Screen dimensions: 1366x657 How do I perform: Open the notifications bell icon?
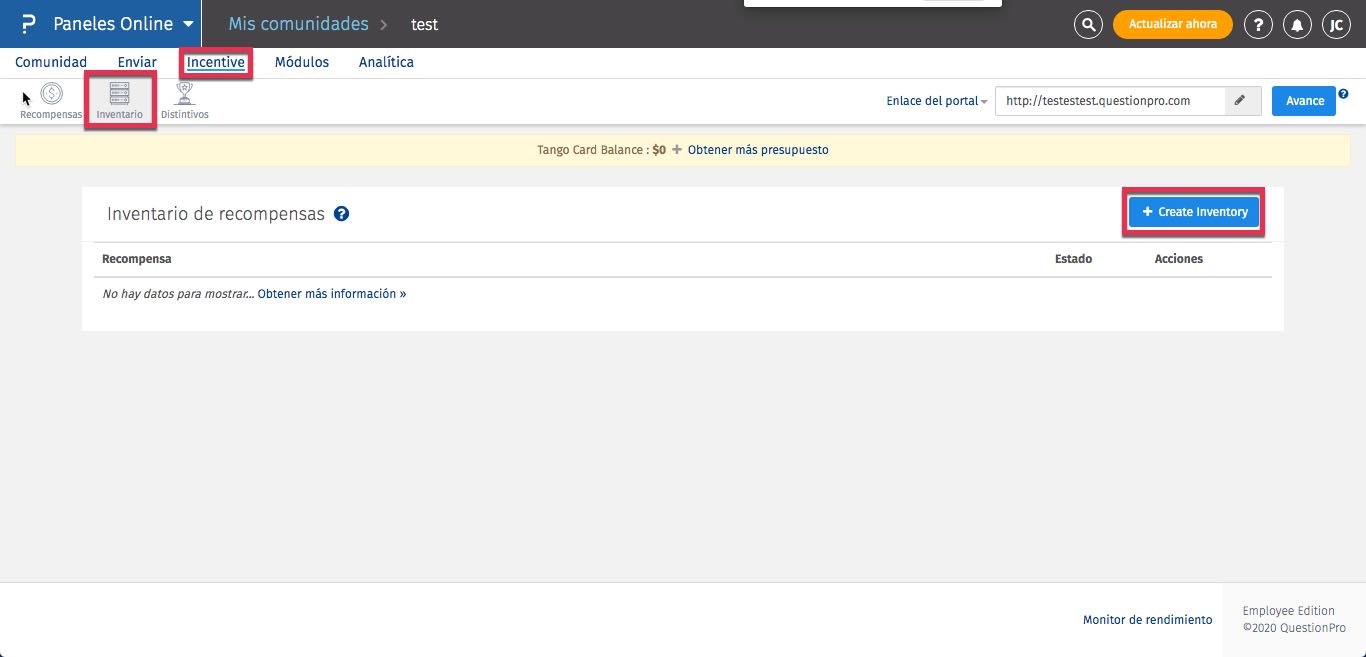pos(1297,24)
